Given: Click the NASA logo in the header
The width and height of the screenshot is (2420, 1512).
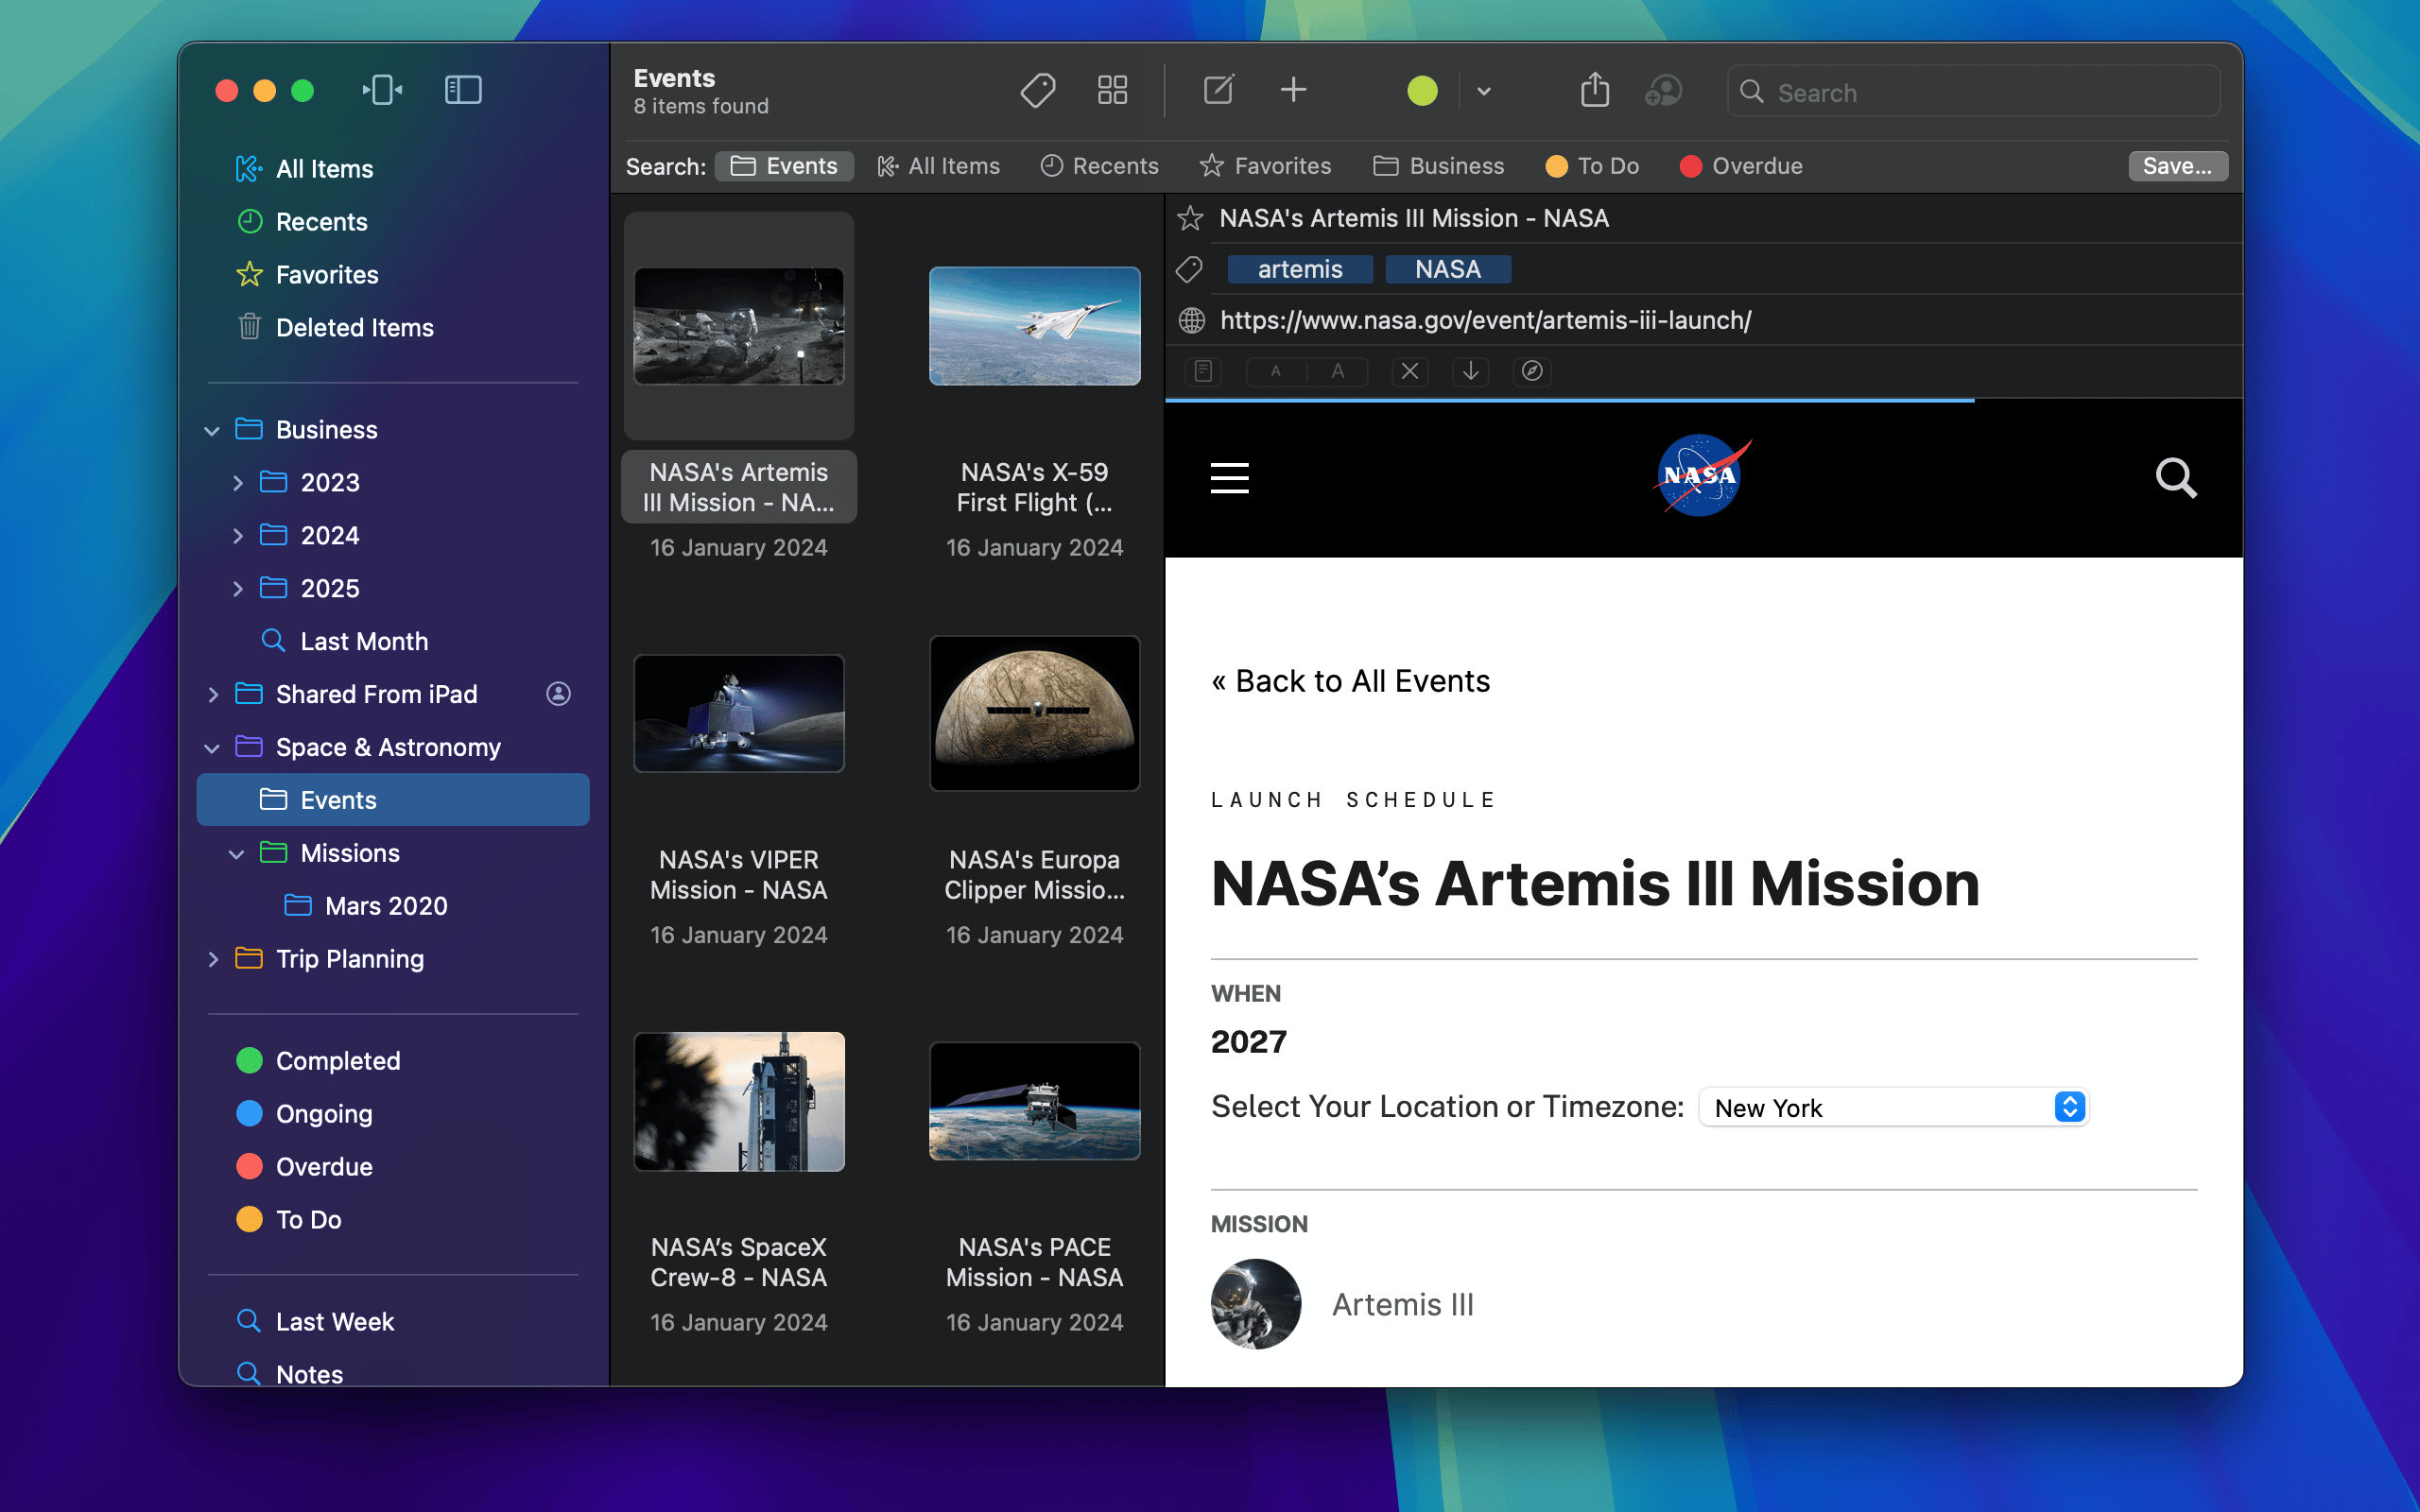Looking at the screenshot, I should pos(1700,476).
